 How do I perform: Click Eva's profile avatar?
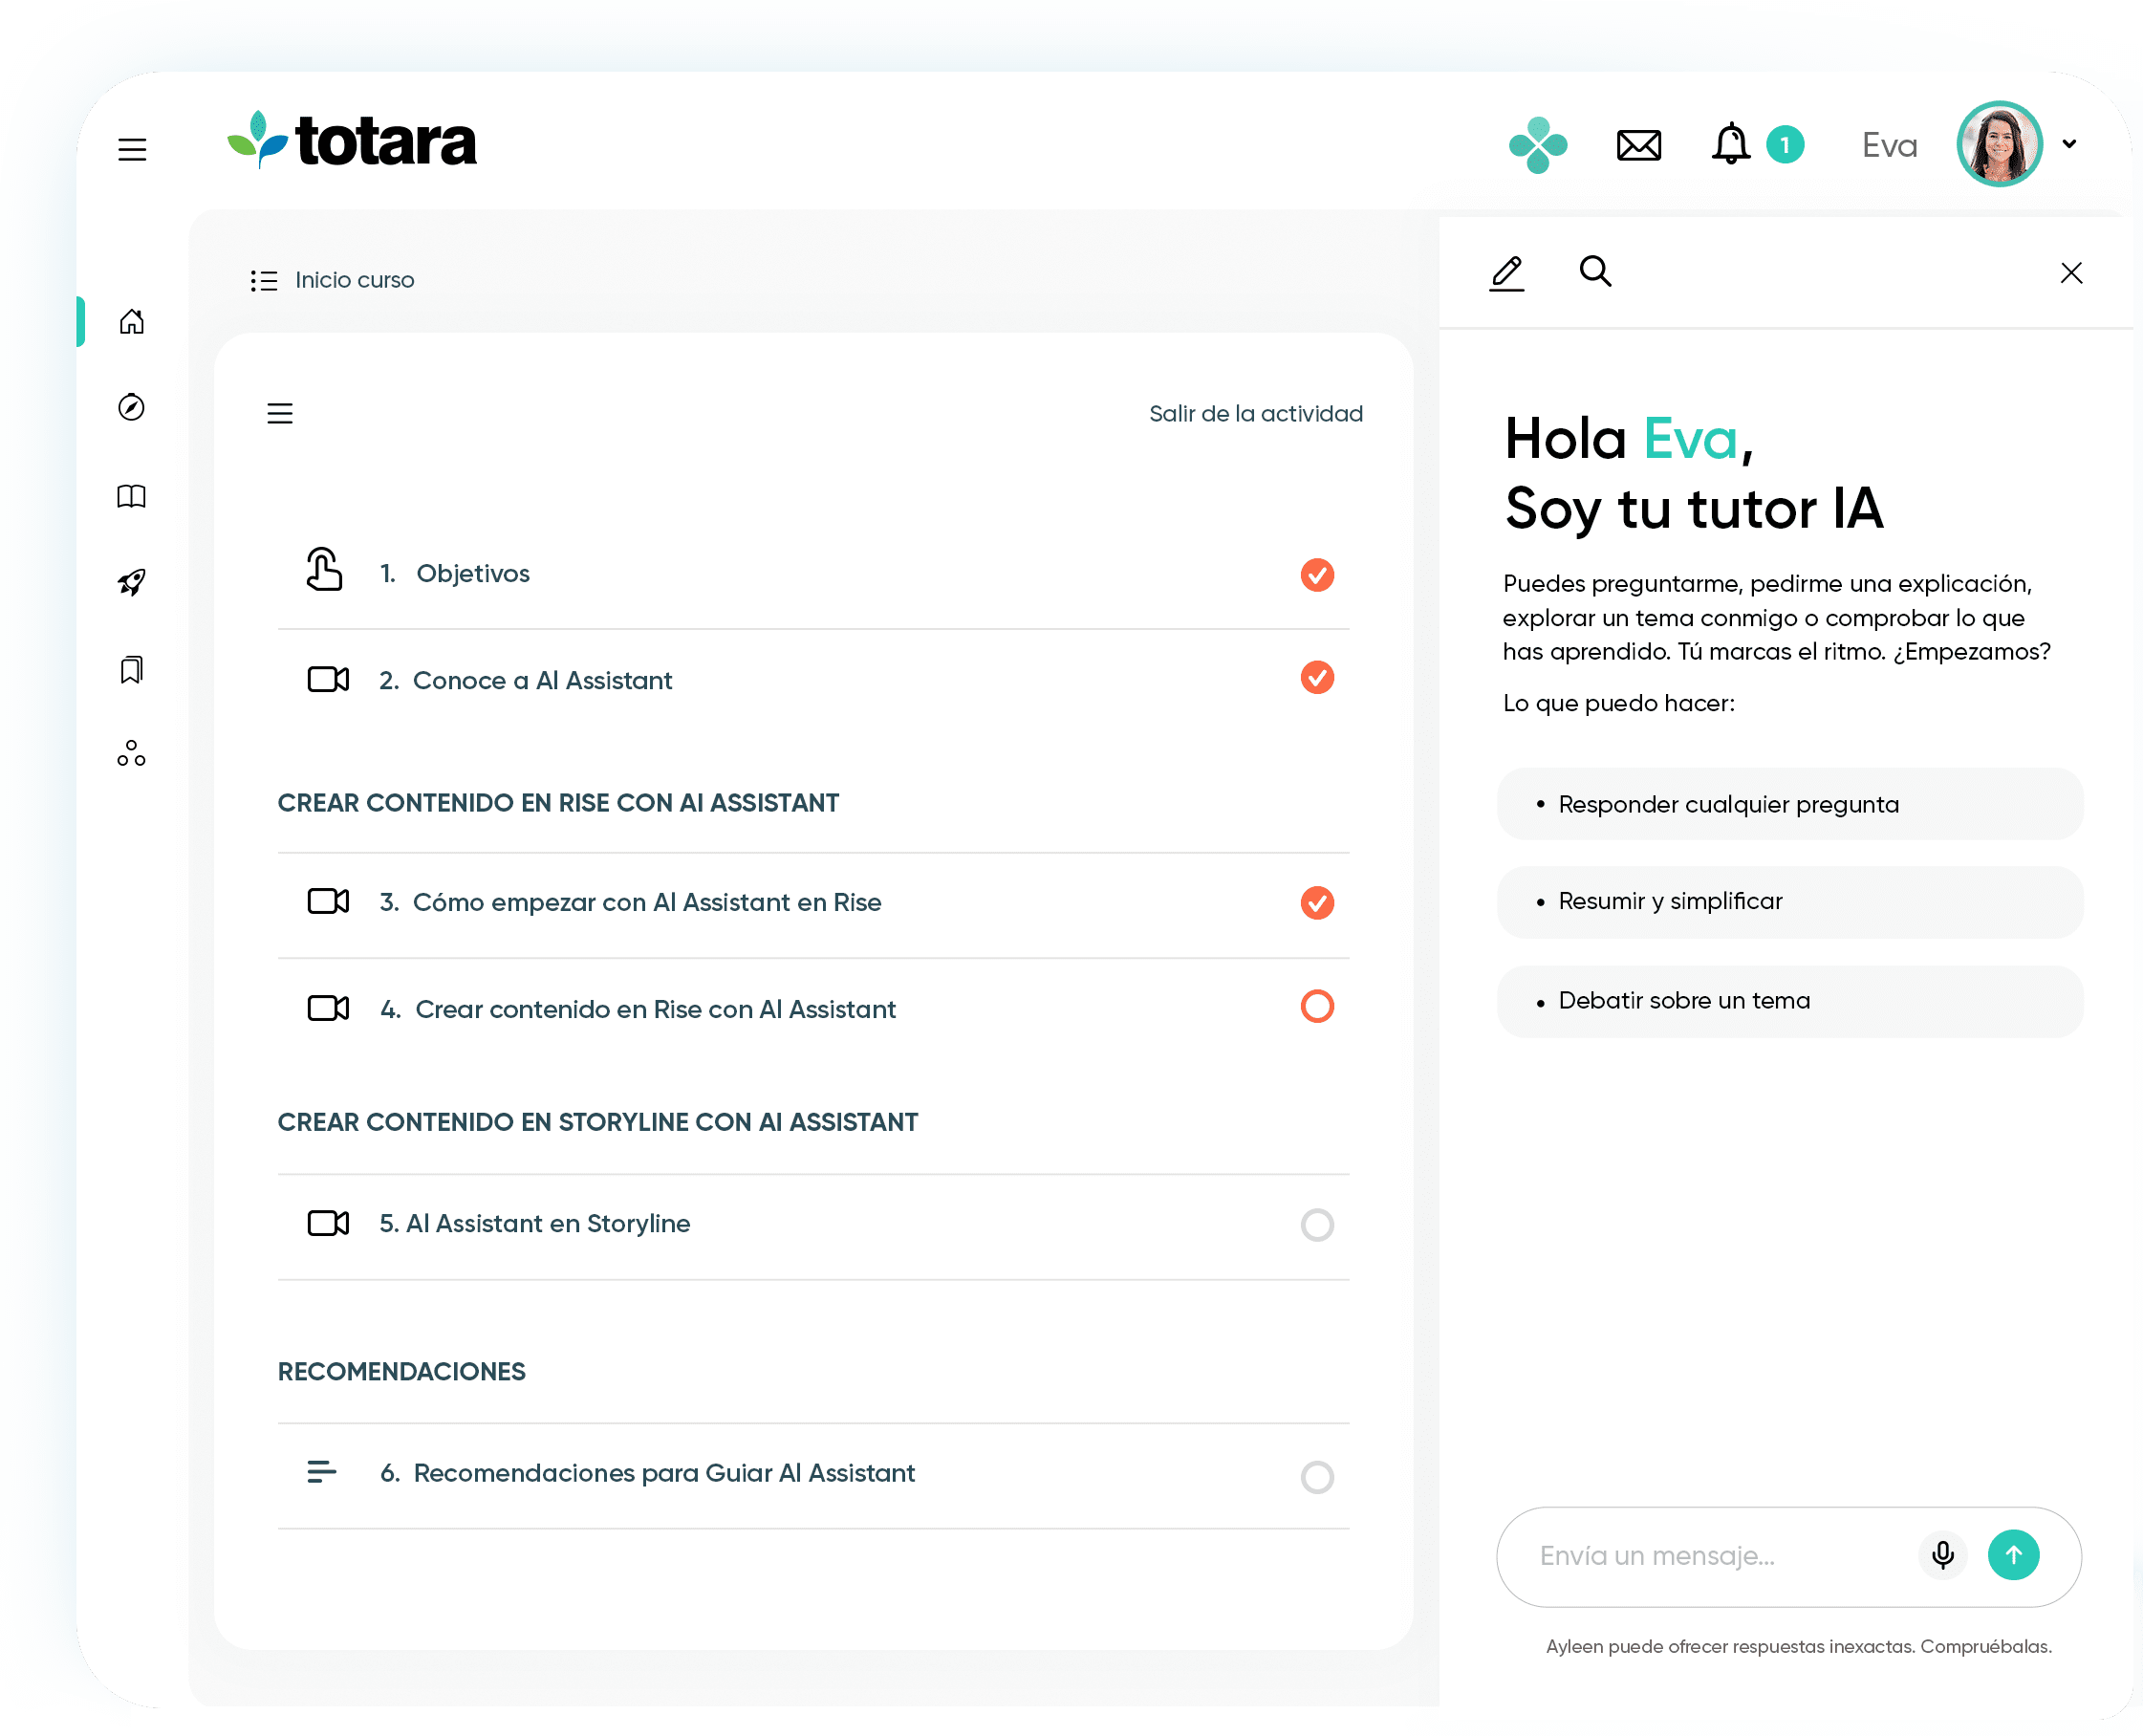[1998, 144]
